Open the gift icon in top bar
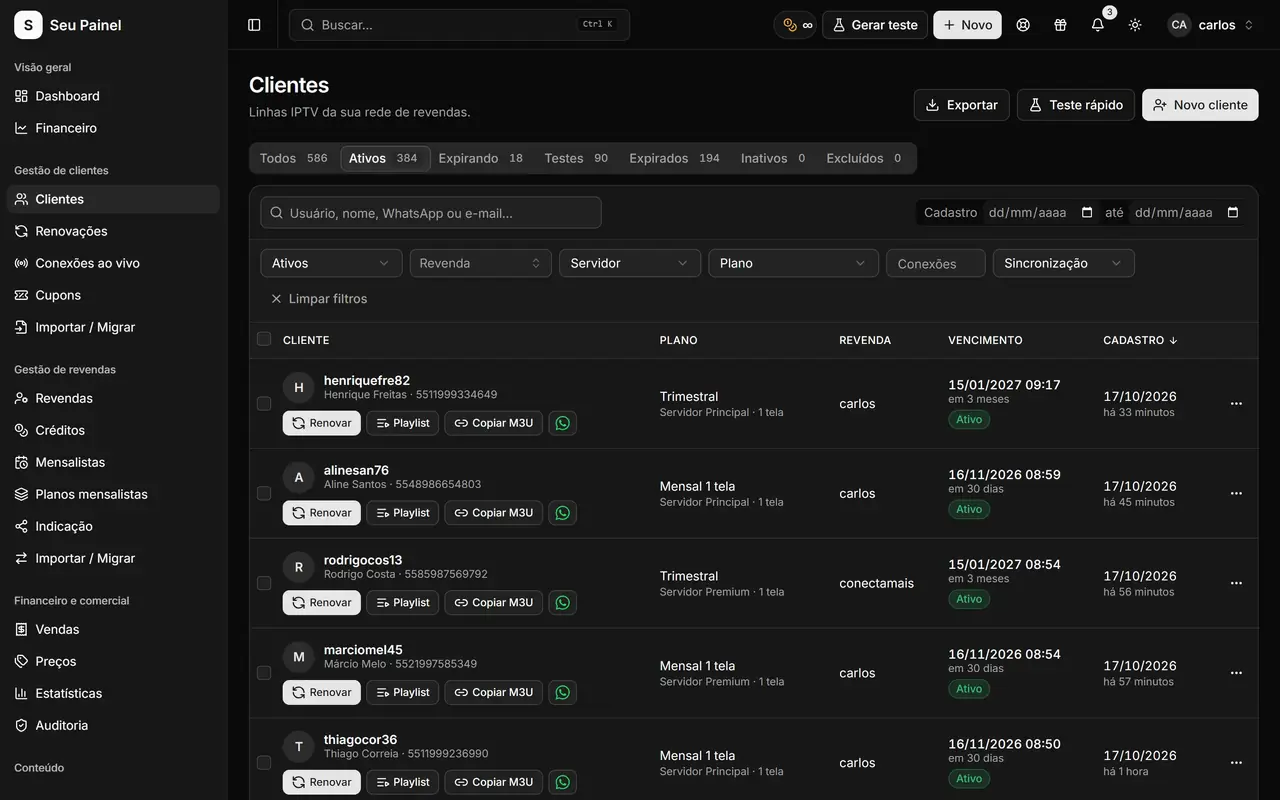The width and height of the screenshot is (1280, 800). [1060, 25]
